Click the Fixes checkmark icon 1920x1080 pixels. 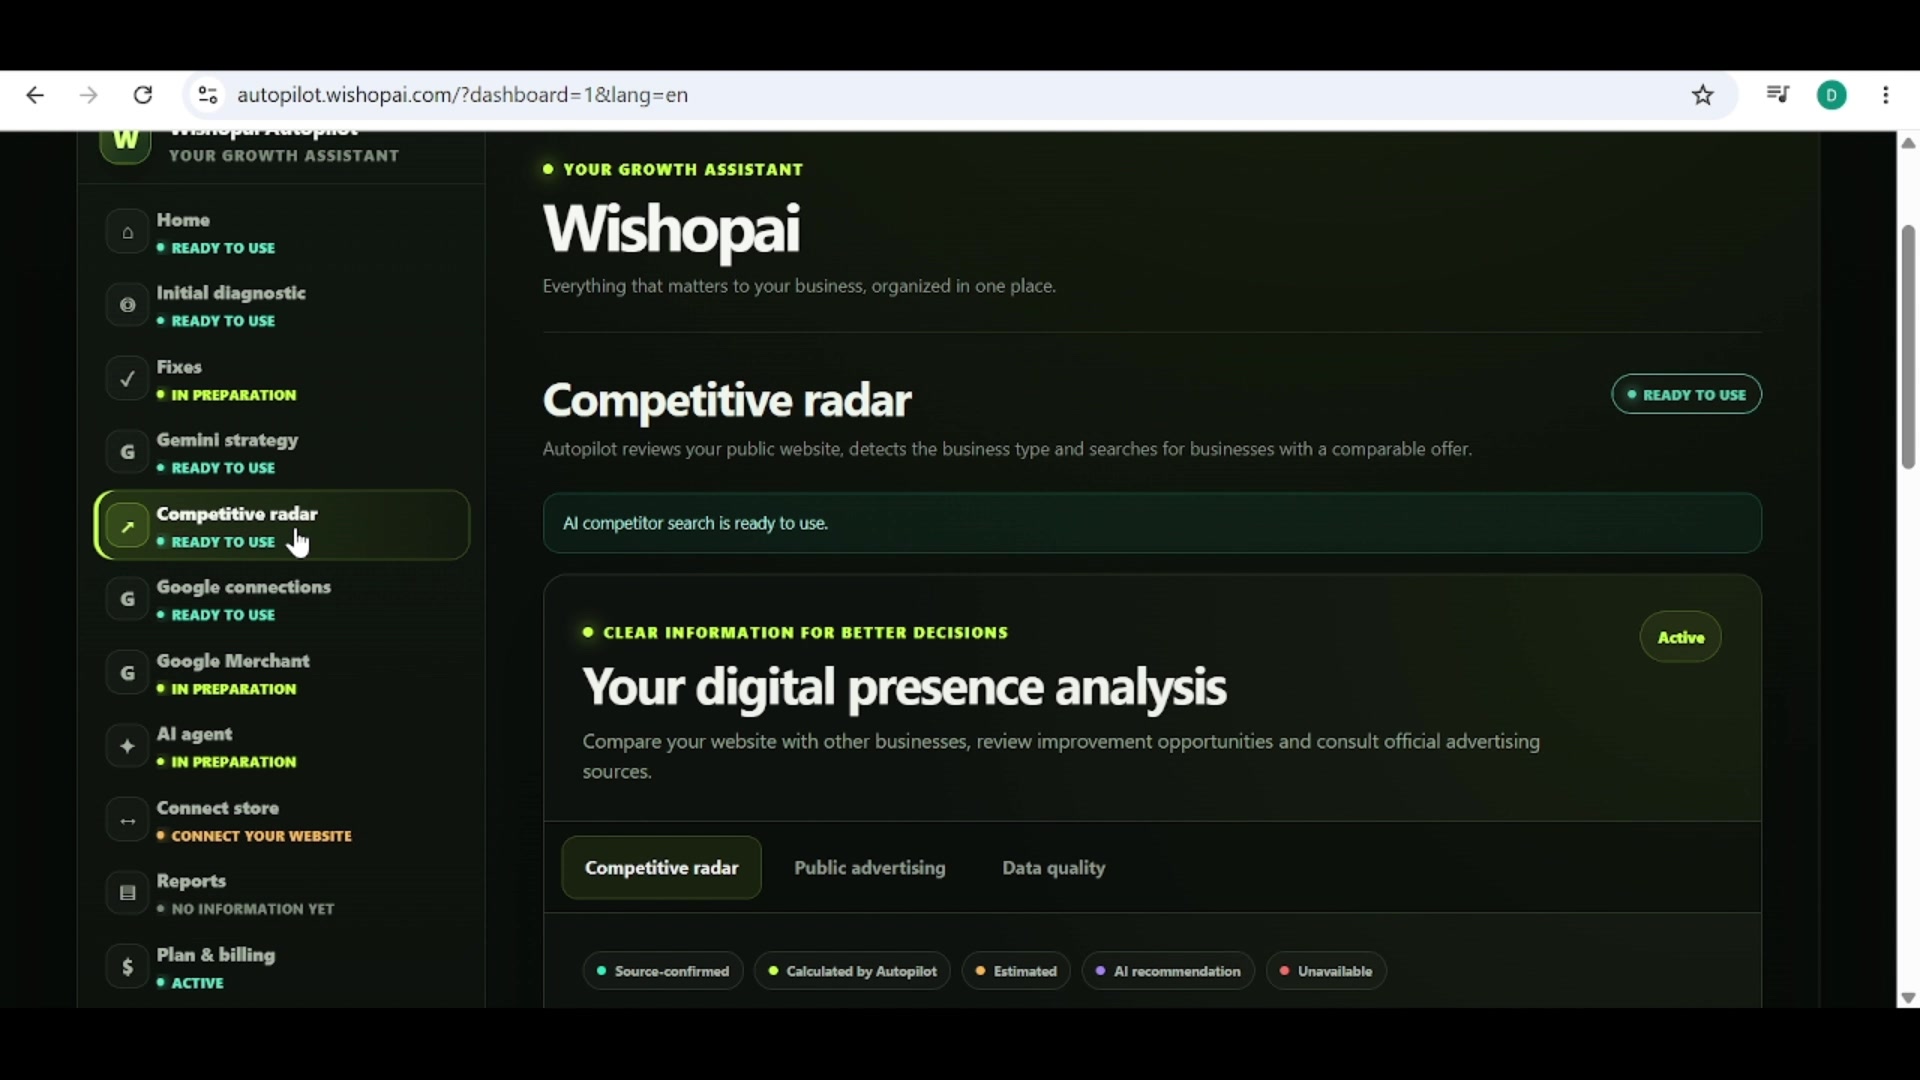127,379
